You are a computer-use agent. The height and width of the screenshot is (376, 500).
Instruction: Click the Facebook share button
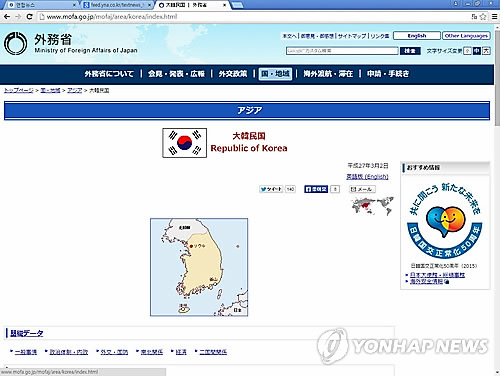click(x=316, y=189)
